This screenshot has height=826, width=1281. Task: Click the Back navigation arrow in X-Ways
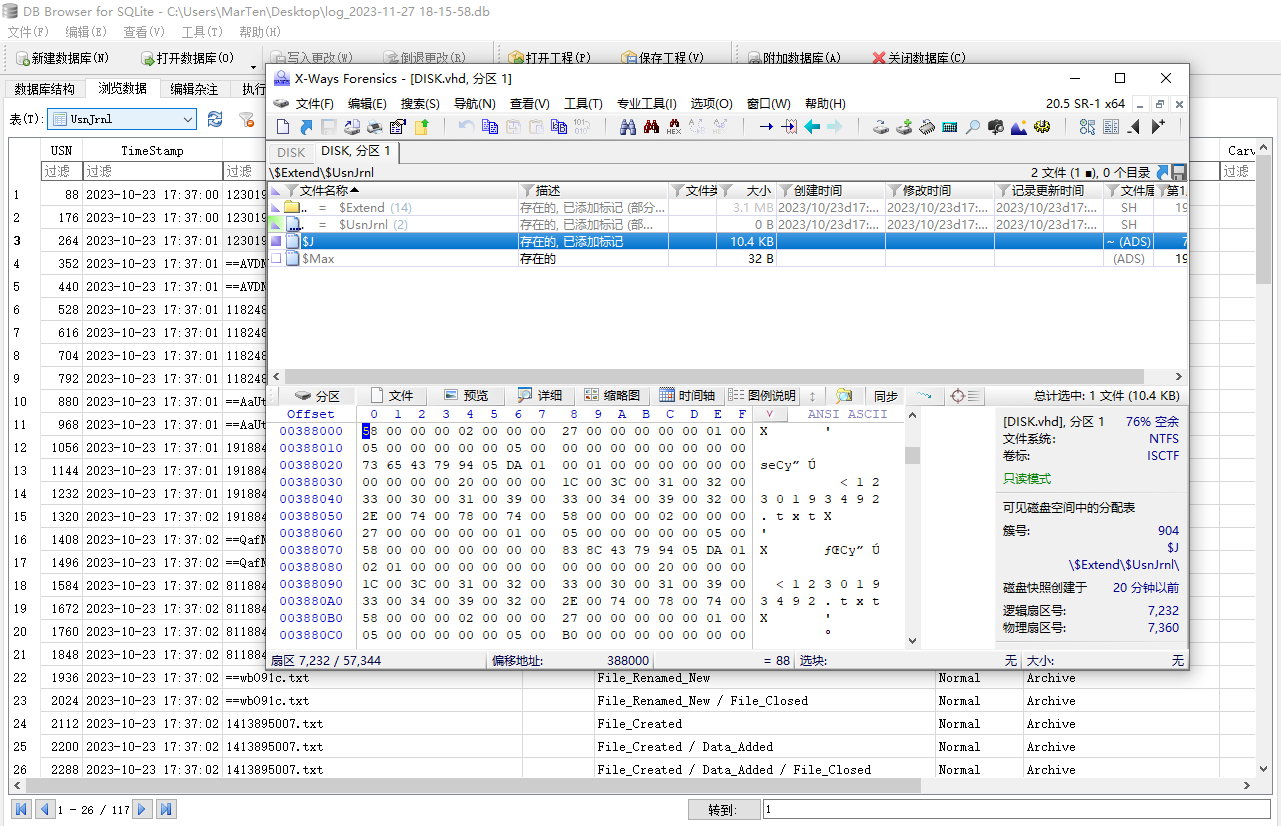812,127
